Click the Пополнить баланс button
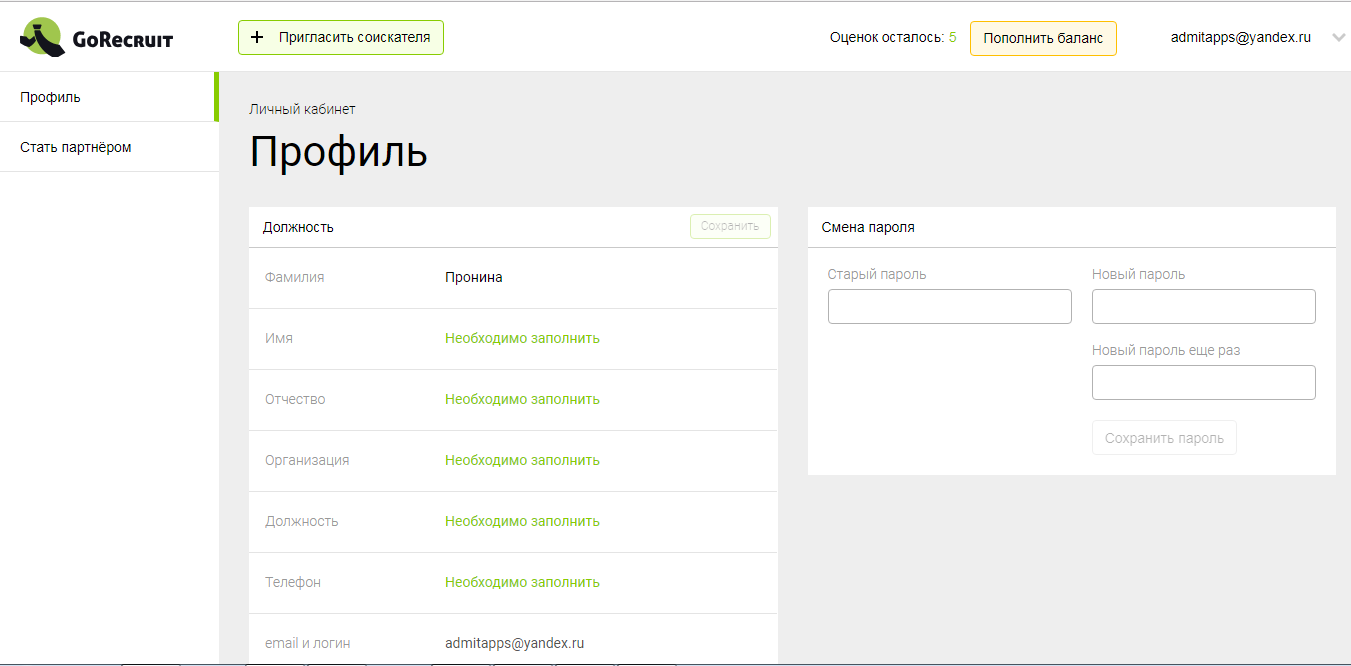The width and height of the screenshot is (1351, 666). pos(1043,38)
